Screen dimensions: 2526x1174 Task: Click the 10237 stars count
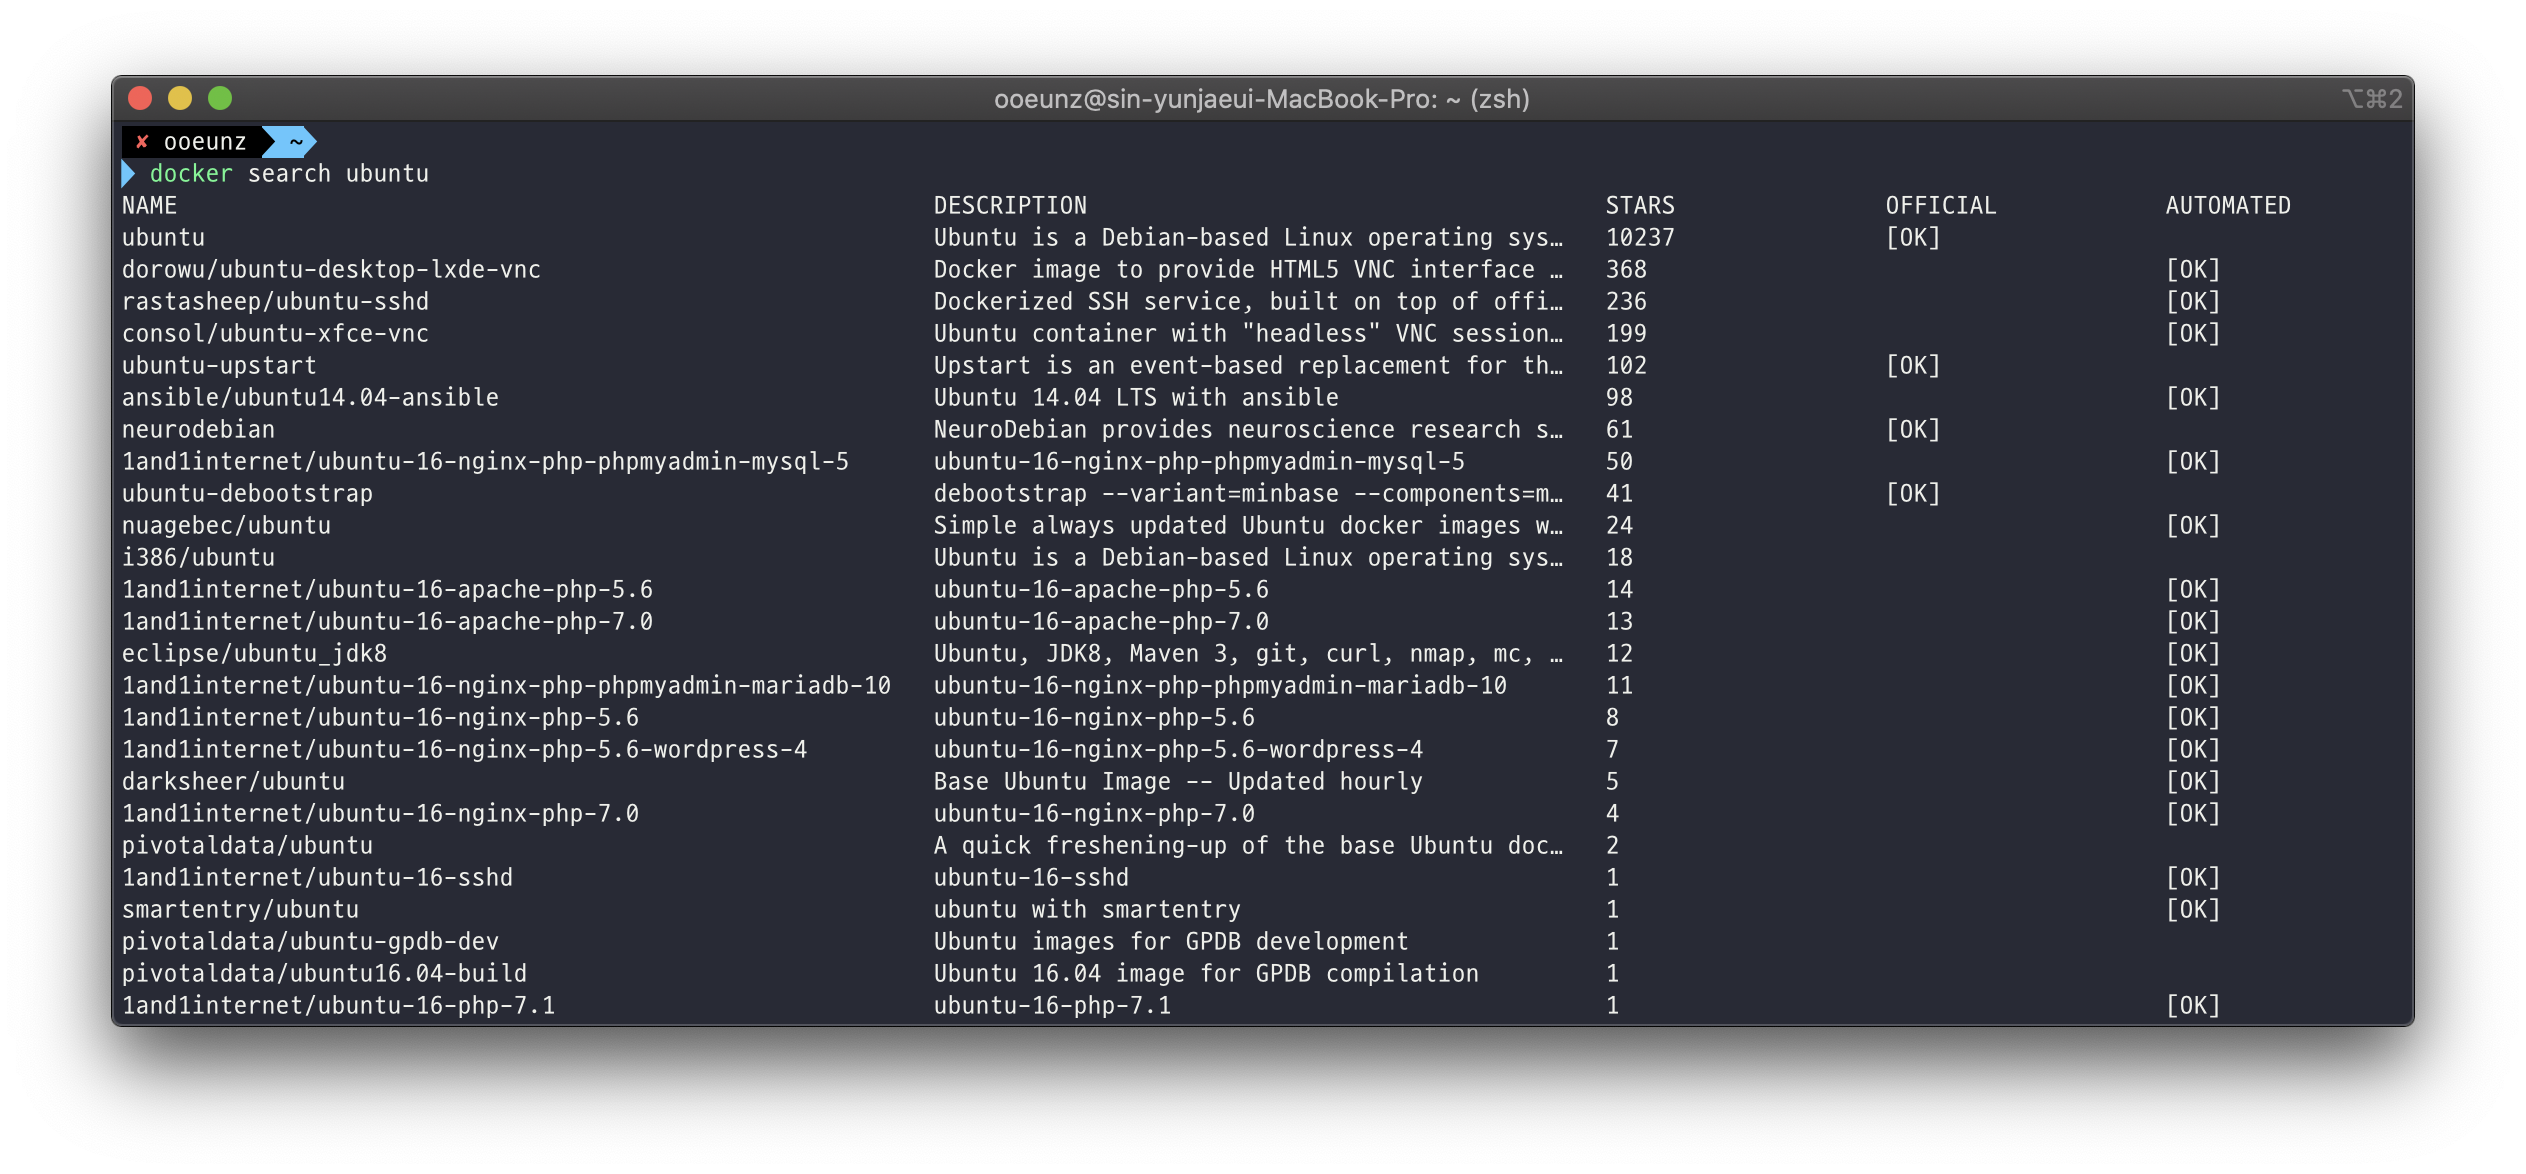pyautogui.click(x=1639, y=238)
